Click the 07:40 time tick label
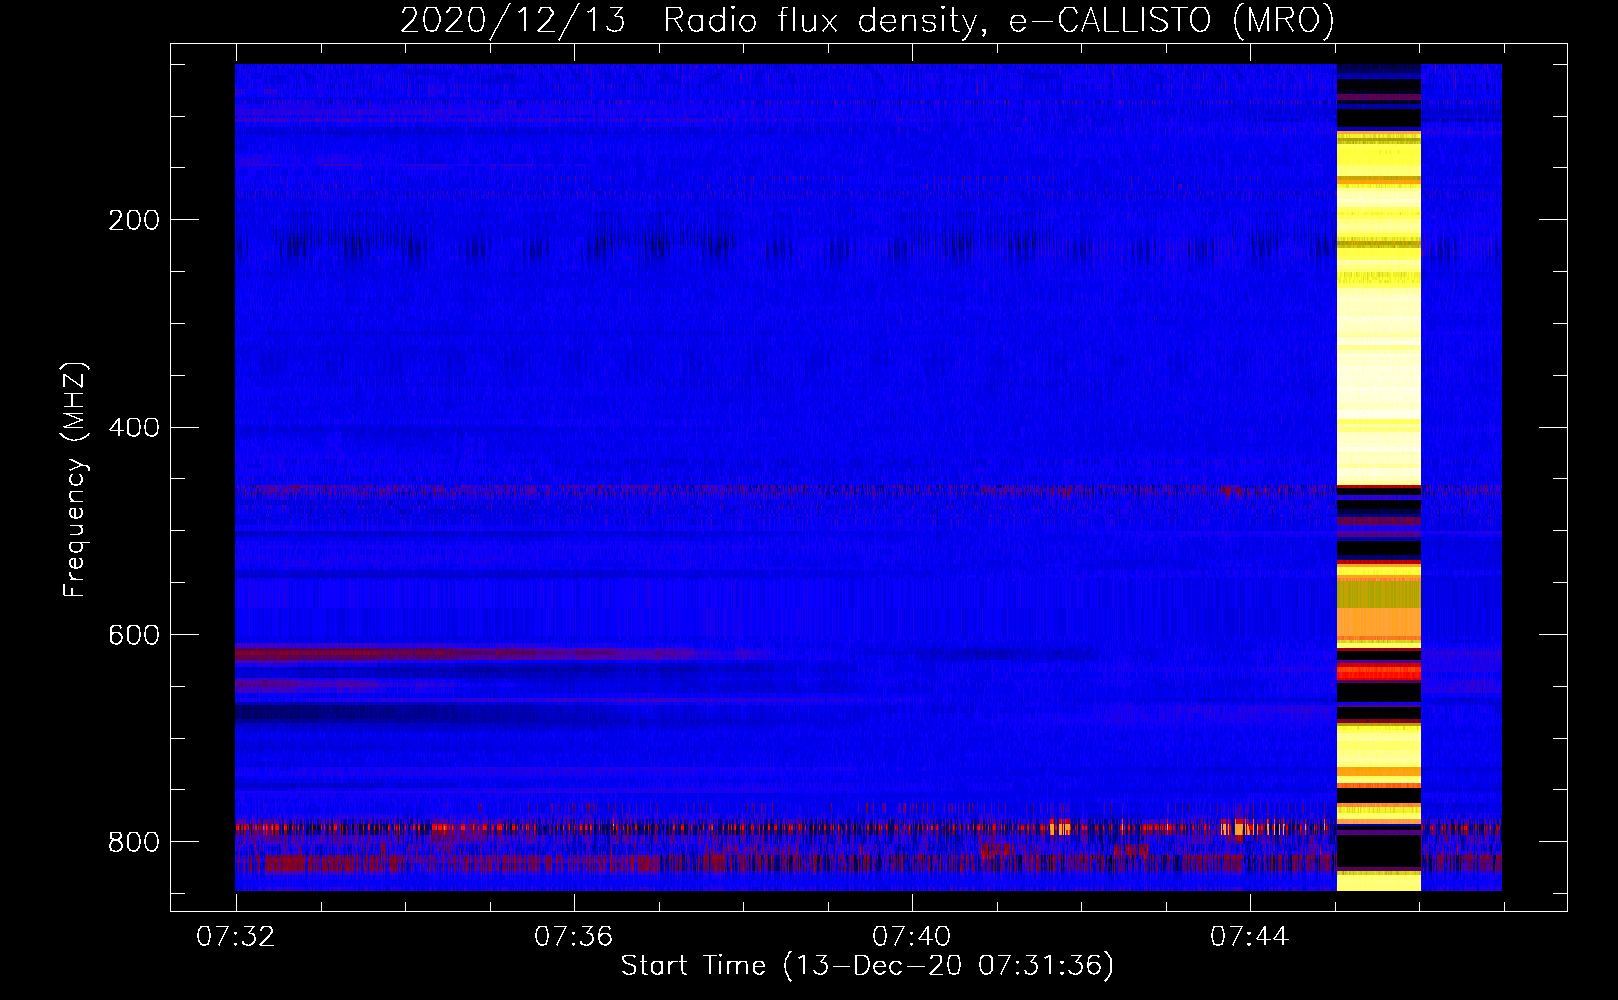 912,937
